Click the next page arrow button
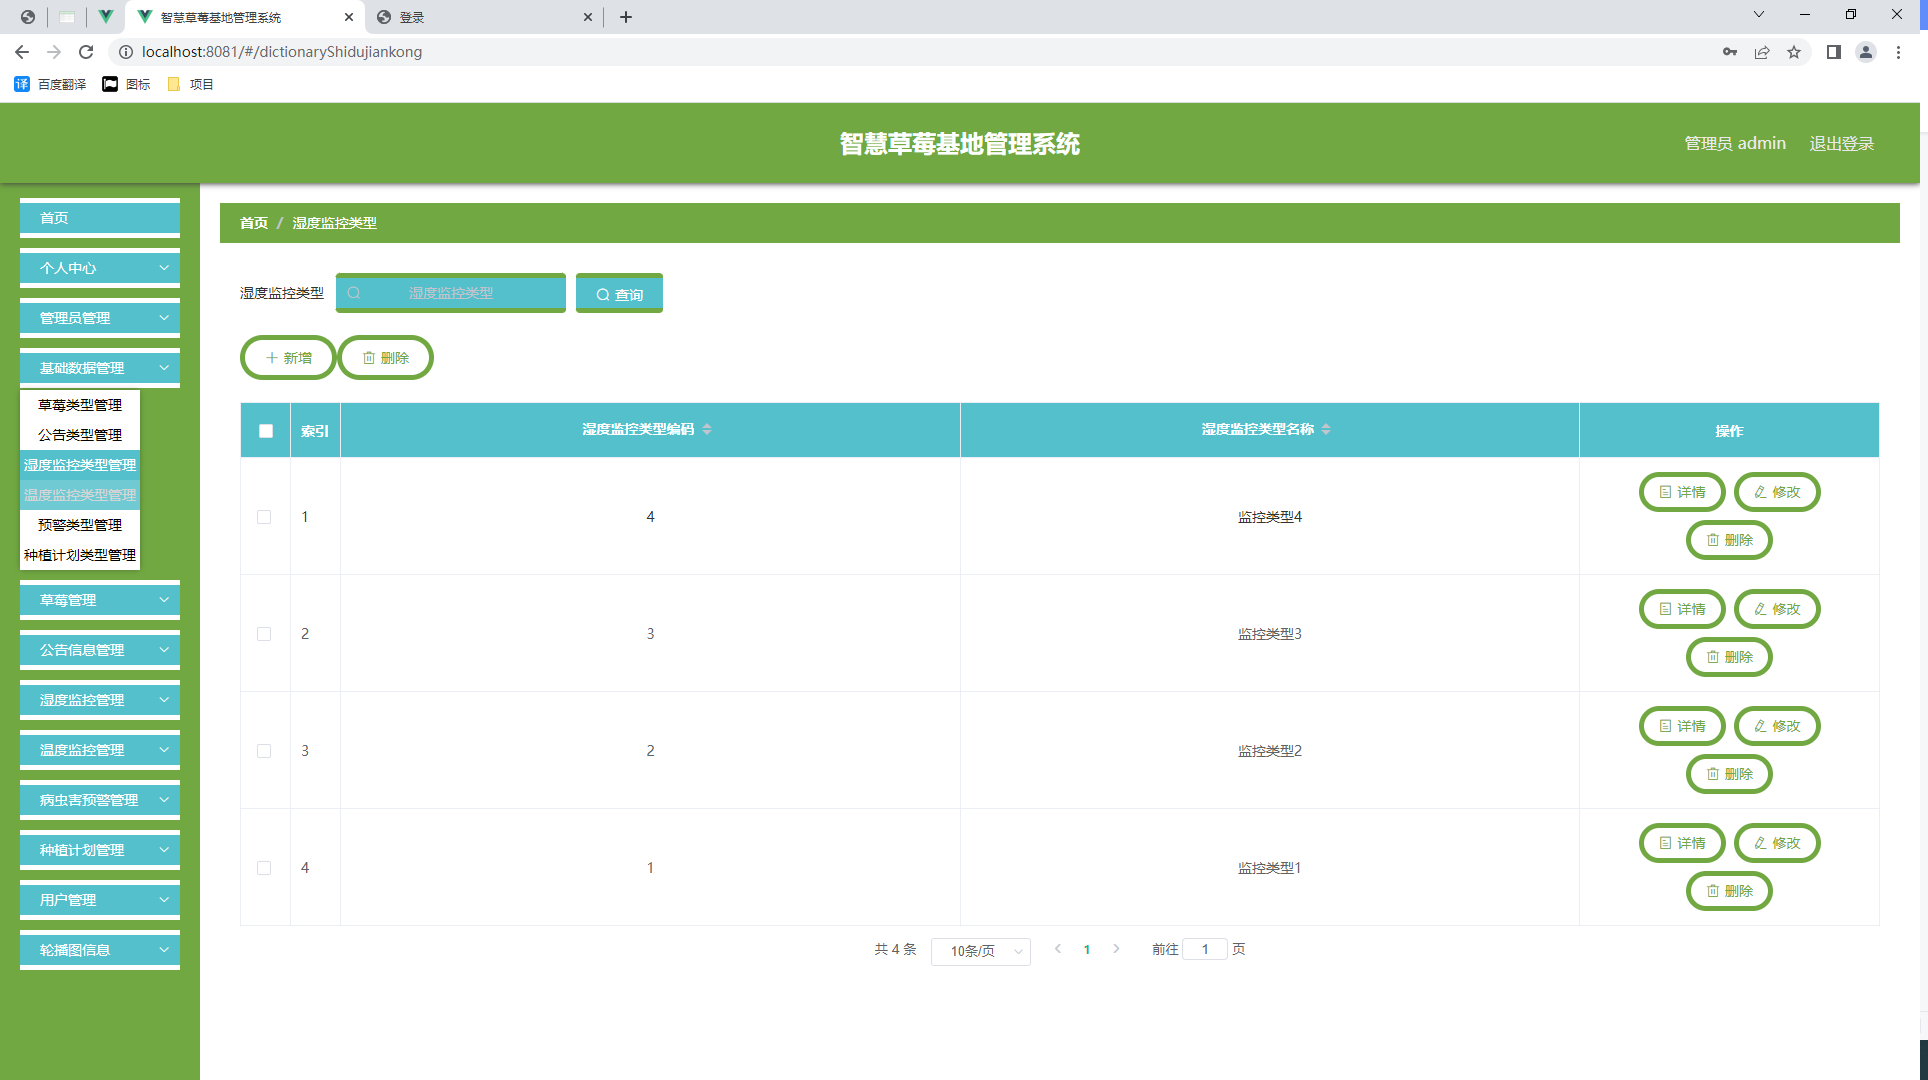Viewport: 1928px width, 1080px height. (1115, 949)
